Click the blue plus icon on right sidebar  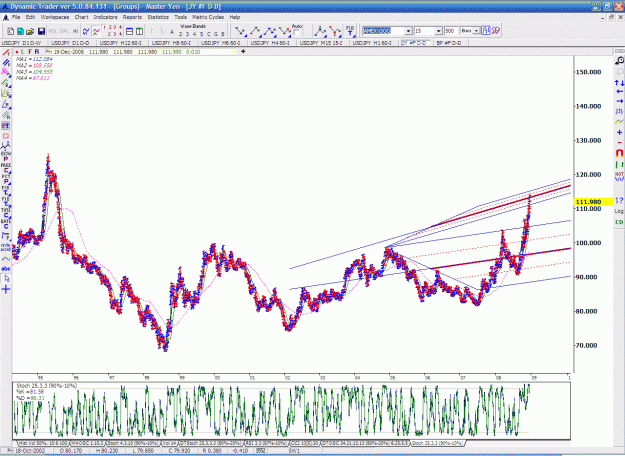(x=619, y=132)
